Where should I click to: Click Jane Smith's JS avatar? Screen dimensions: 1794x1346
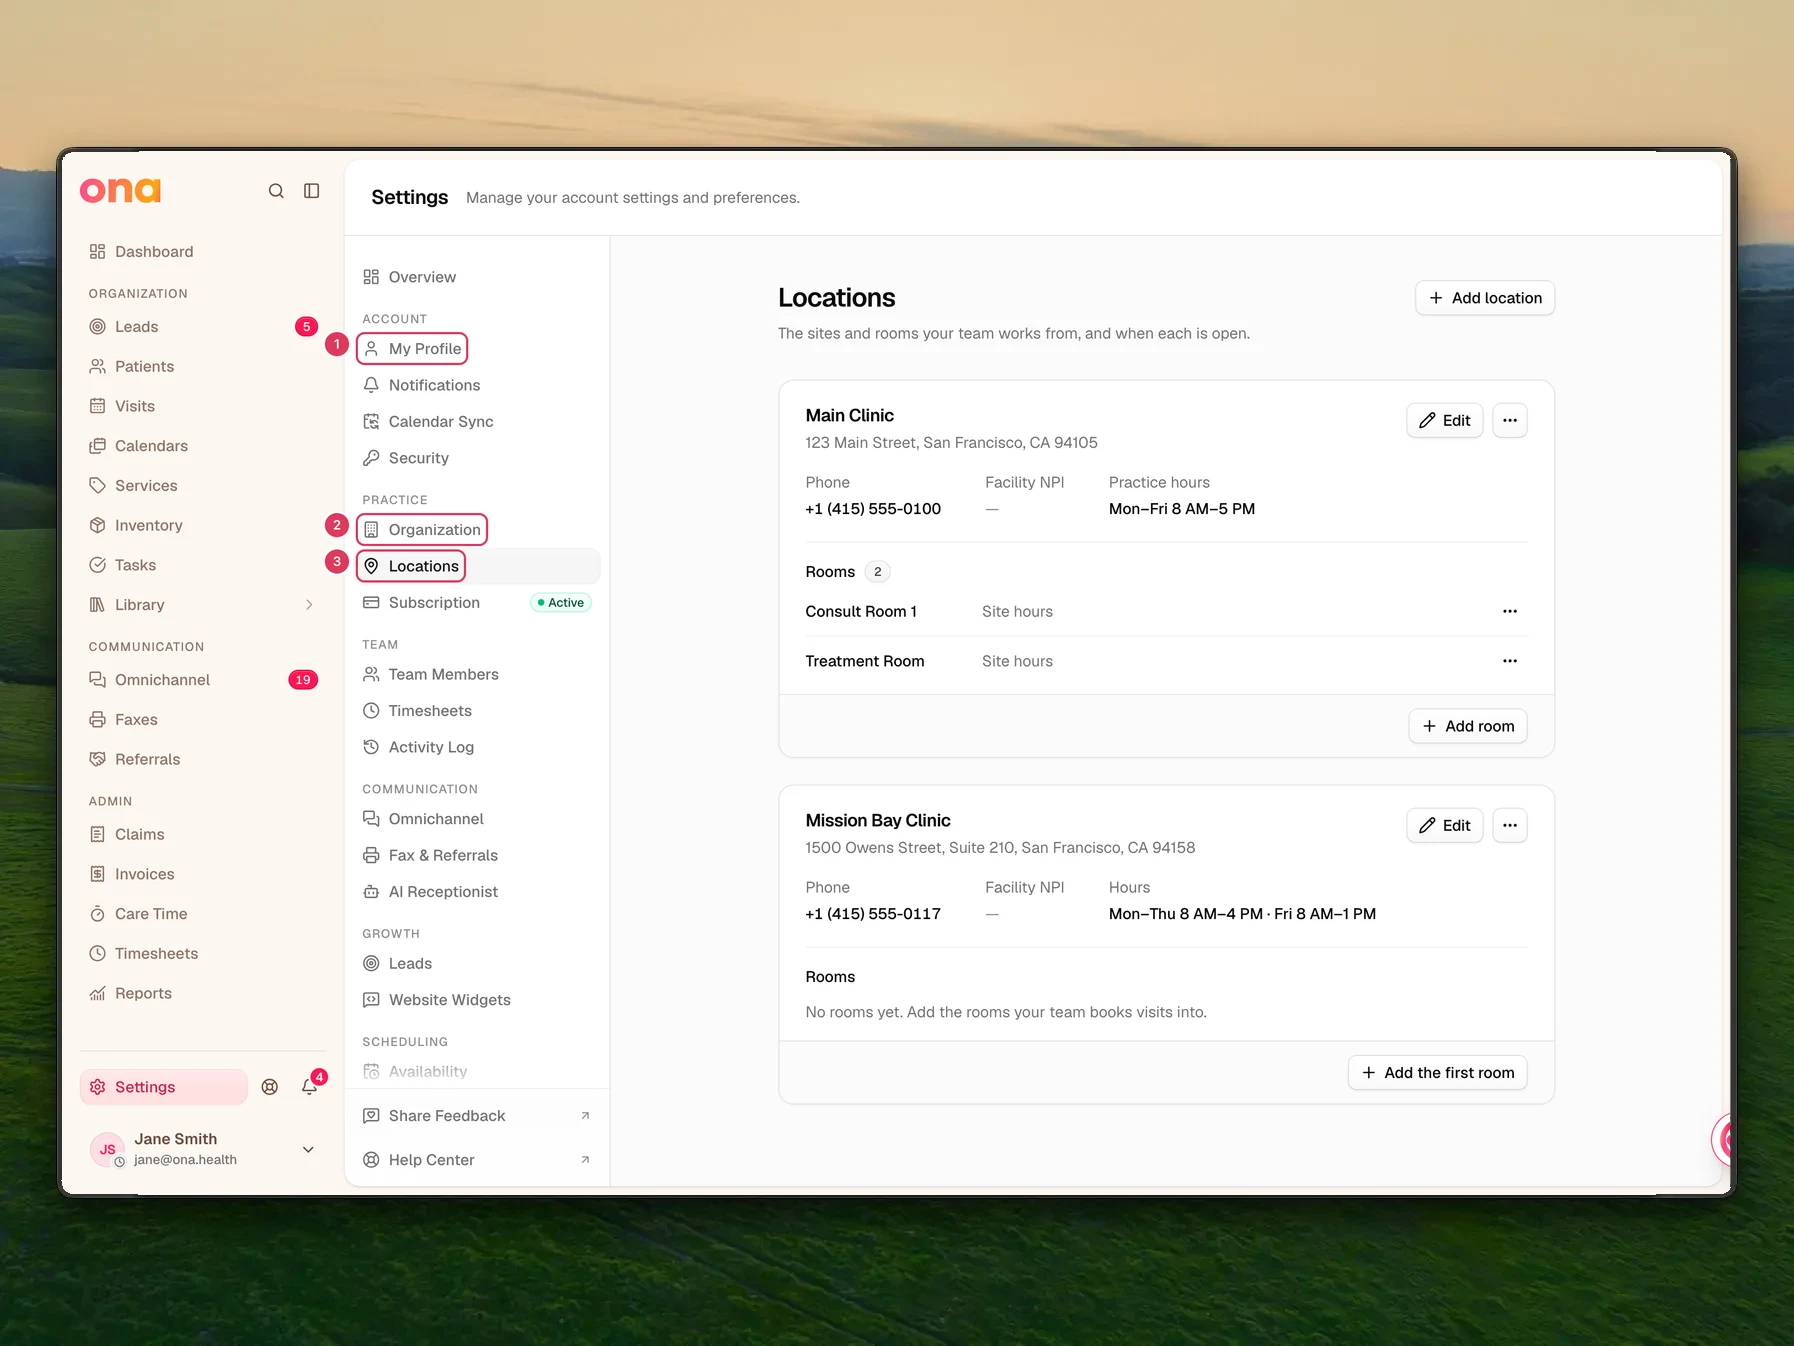108,1149
